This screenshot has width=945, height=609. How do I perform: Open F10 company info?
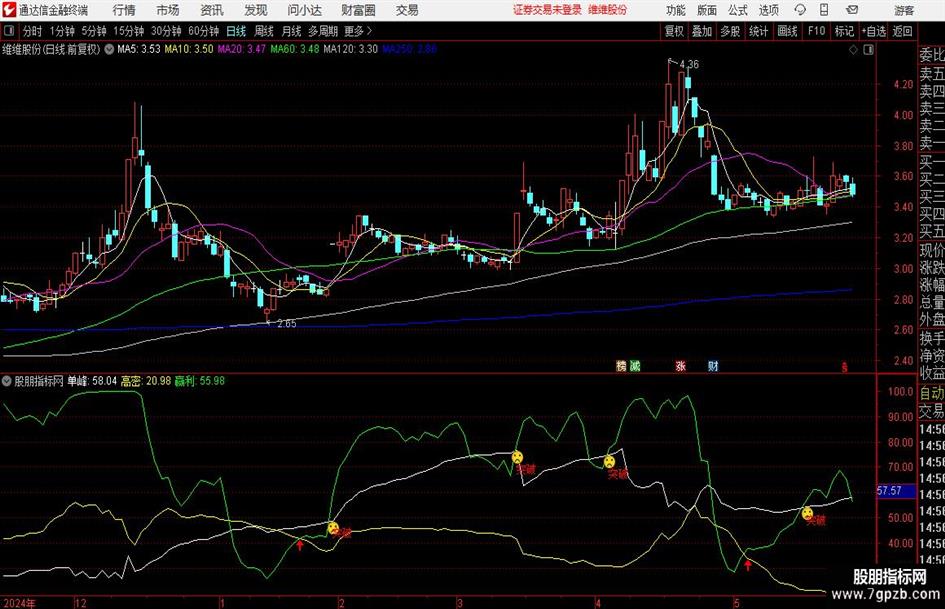(816, 31)
